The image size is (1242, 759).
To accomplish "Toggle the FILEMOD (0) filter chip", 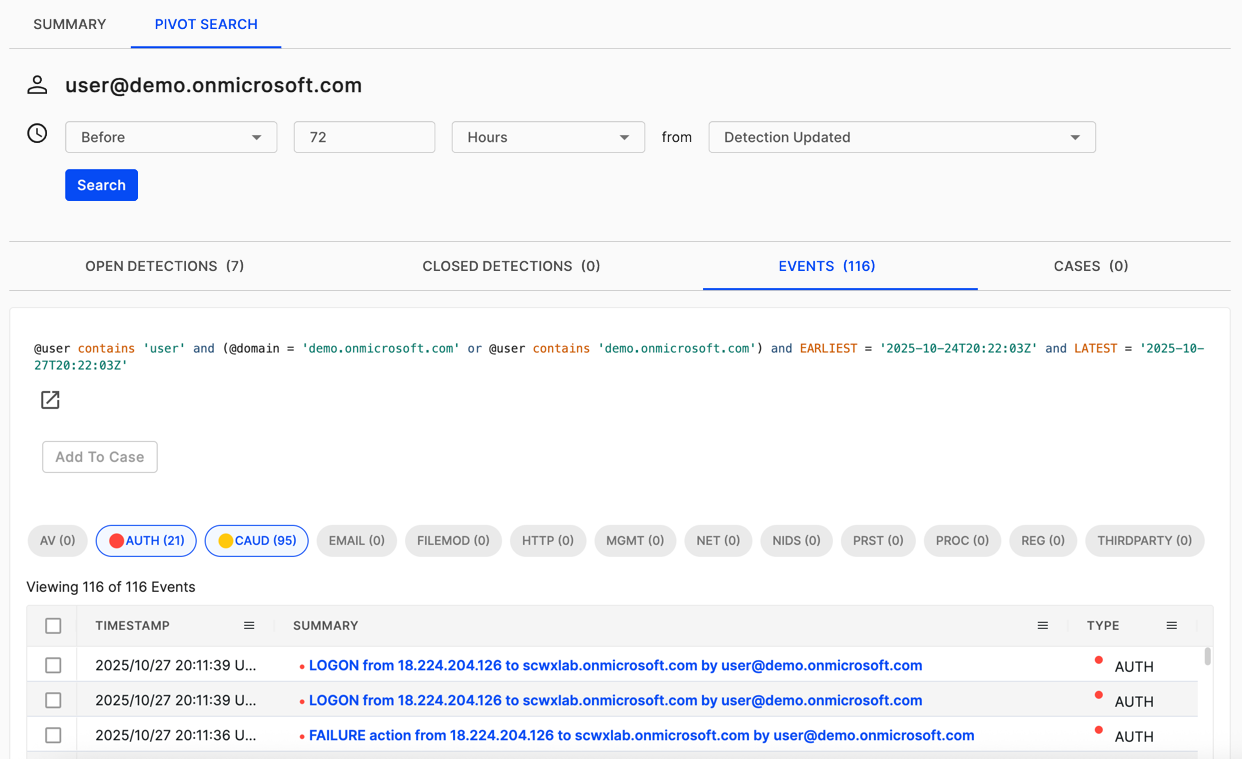I will point(453,541).
